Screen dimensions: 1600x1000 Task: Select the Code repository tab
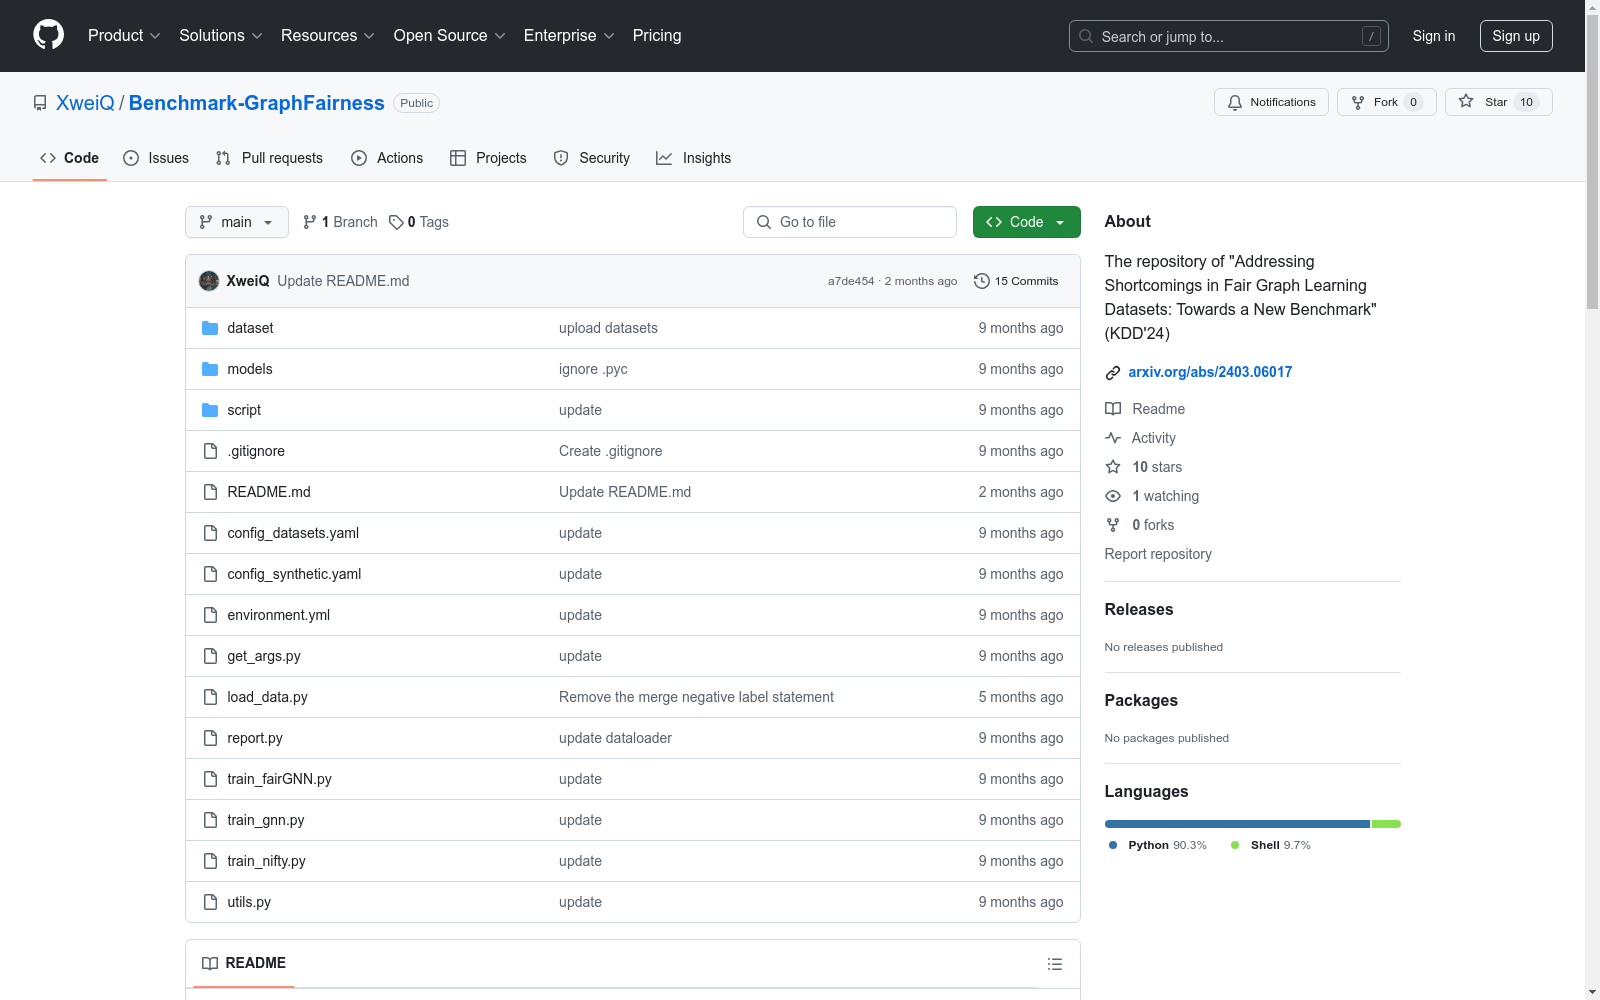click(x=70, y=158)
